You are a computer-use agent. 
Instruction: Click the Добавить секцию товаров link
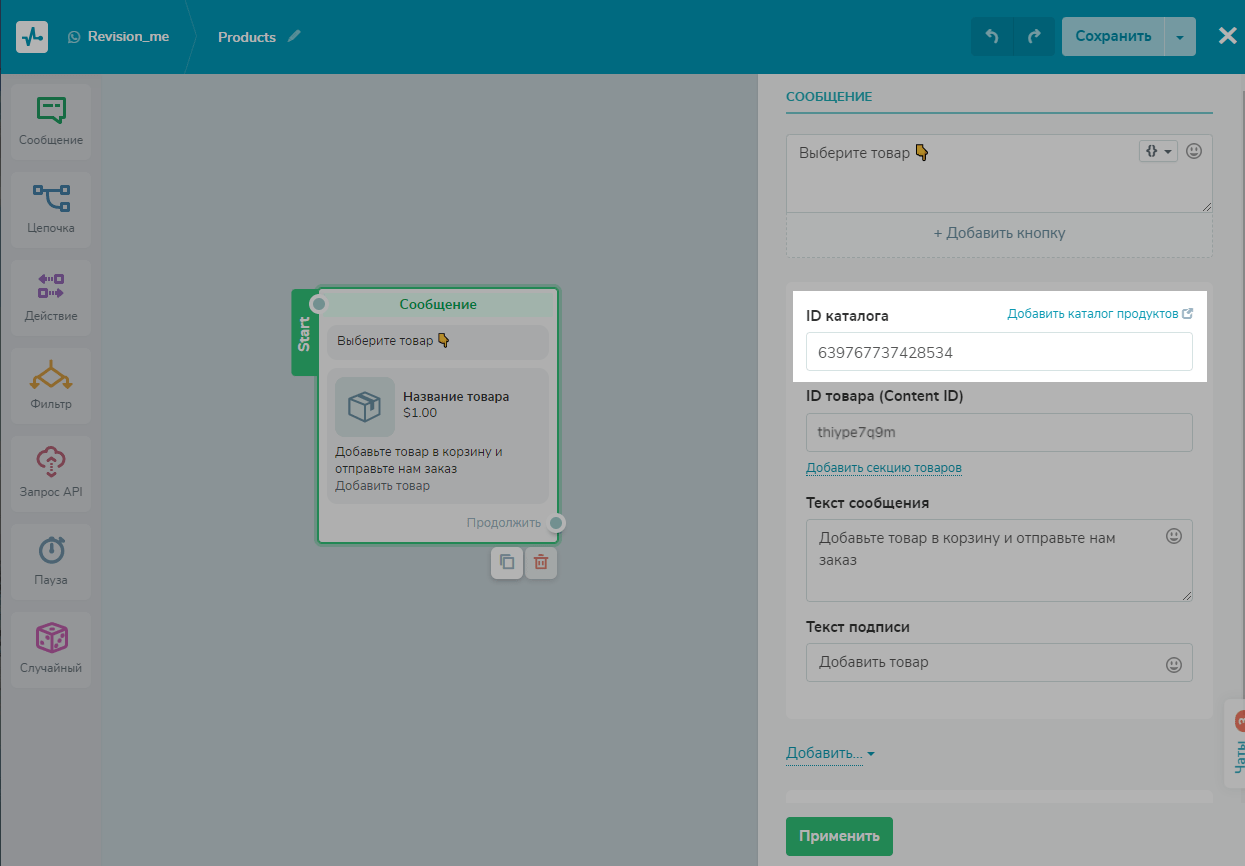click(884, 468)
